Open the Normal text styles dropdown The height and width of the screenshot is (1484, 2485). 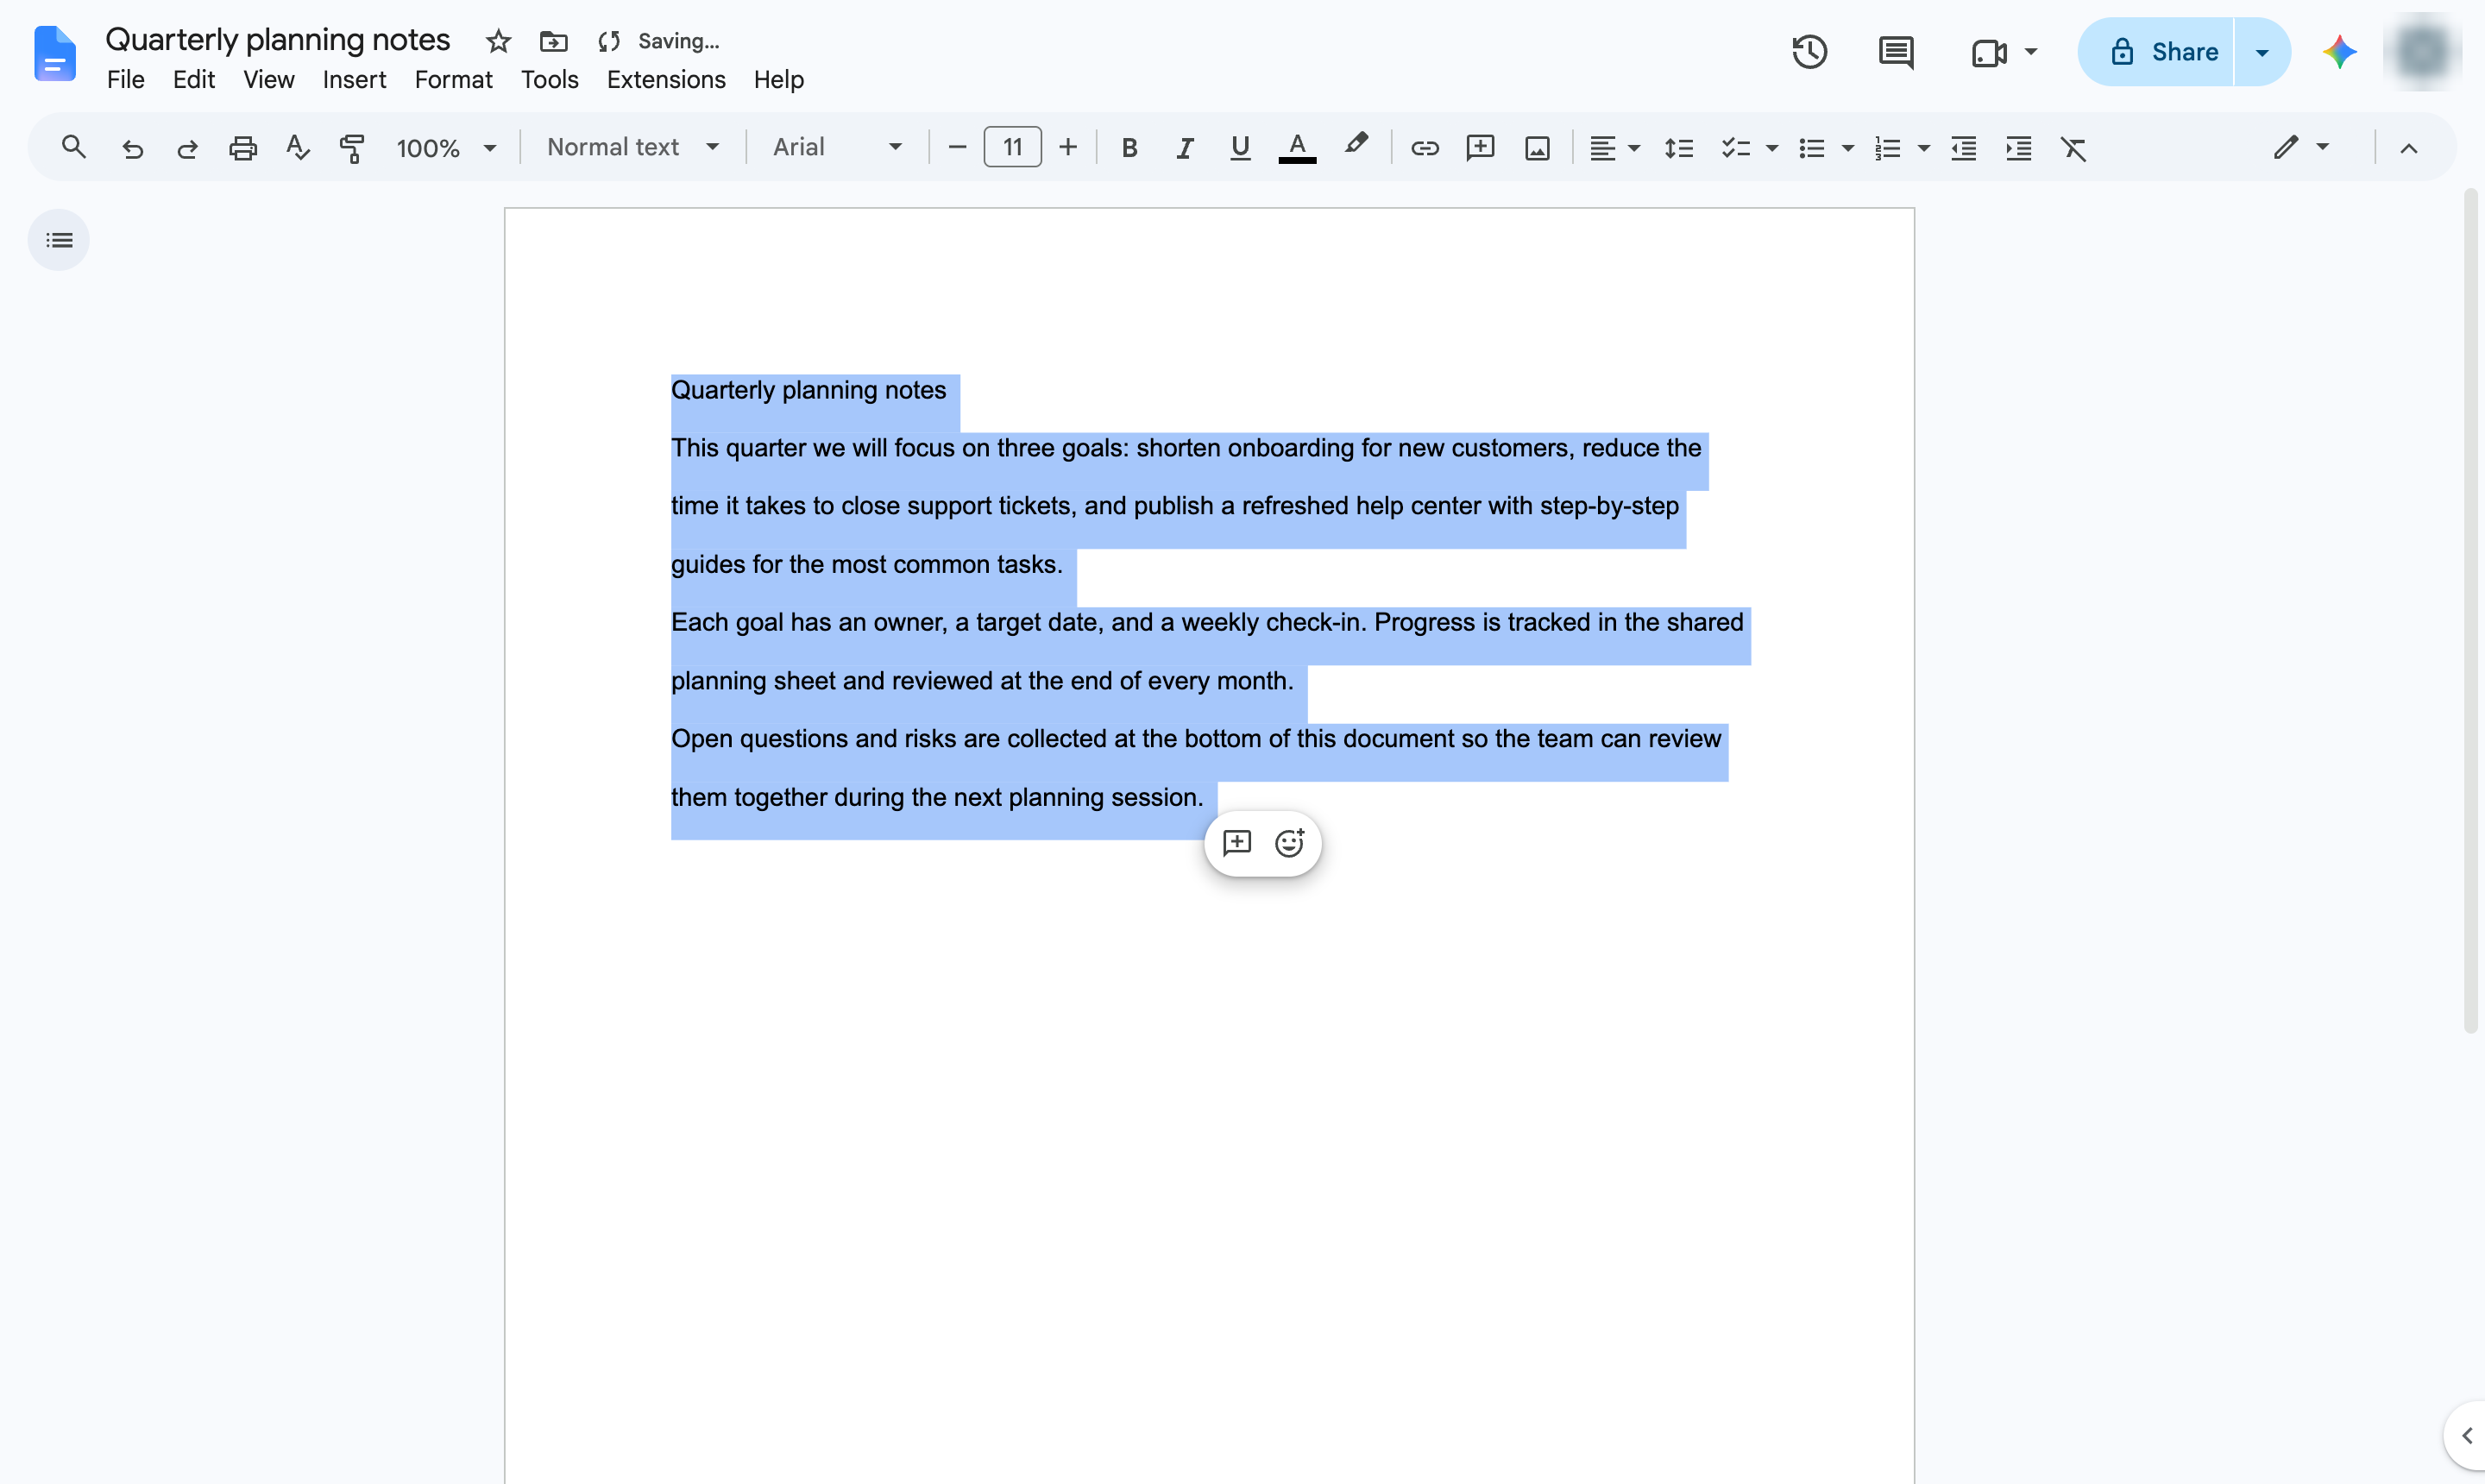[x=633, y=147]
